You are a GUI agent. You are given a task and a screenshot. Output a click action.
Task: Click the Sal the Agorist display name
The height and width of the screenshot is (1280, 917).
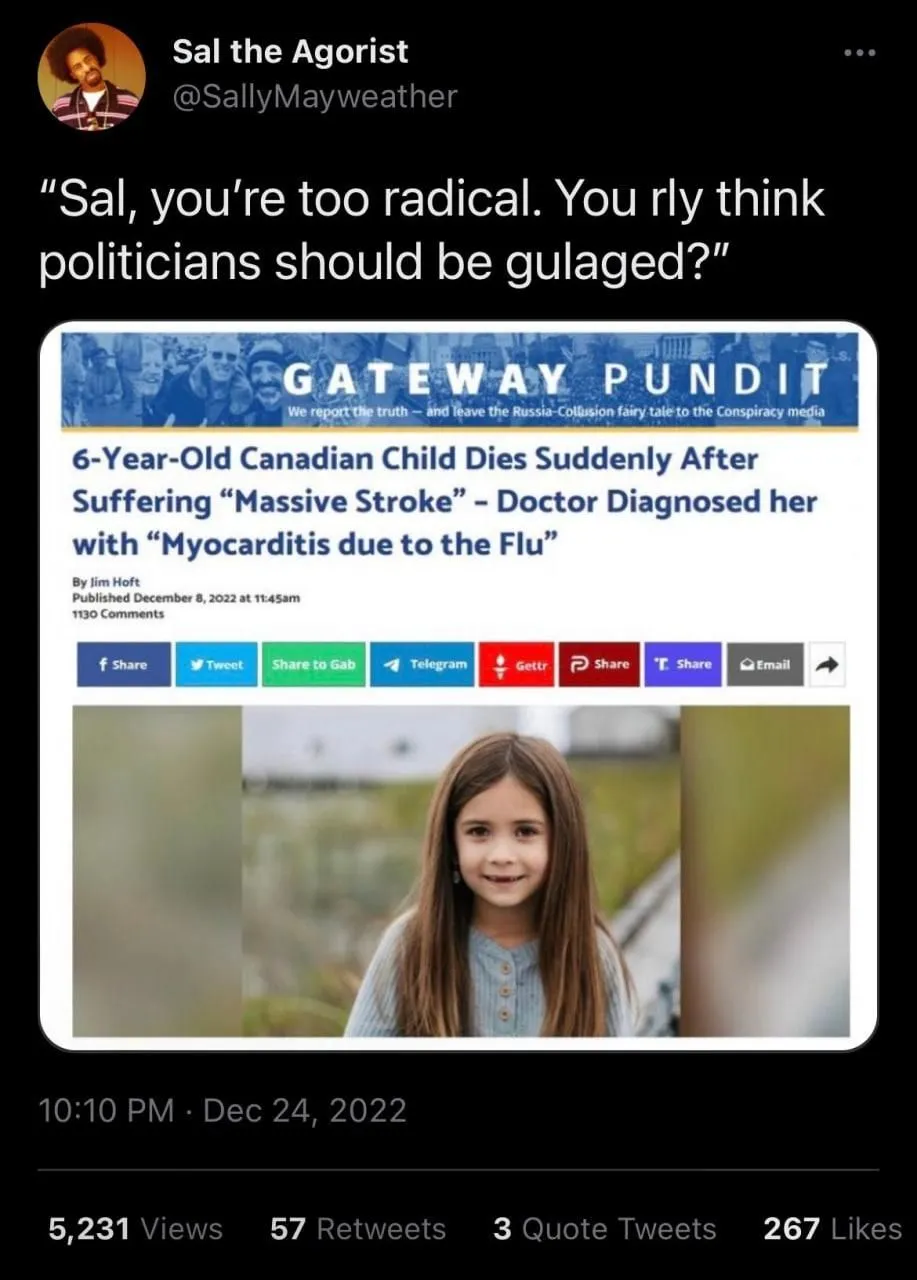tap(290, 51)
